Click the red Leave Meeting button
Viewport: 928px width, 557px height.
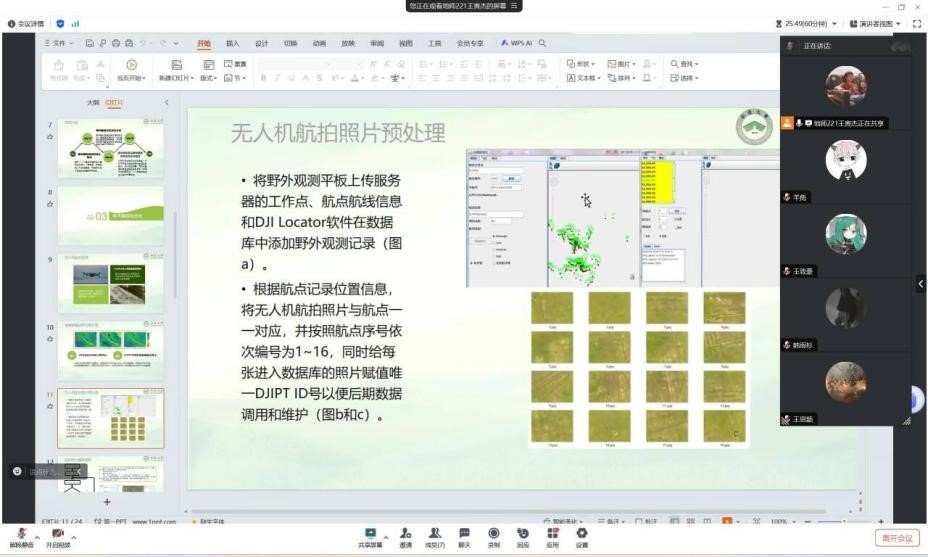tap(896, 538)
